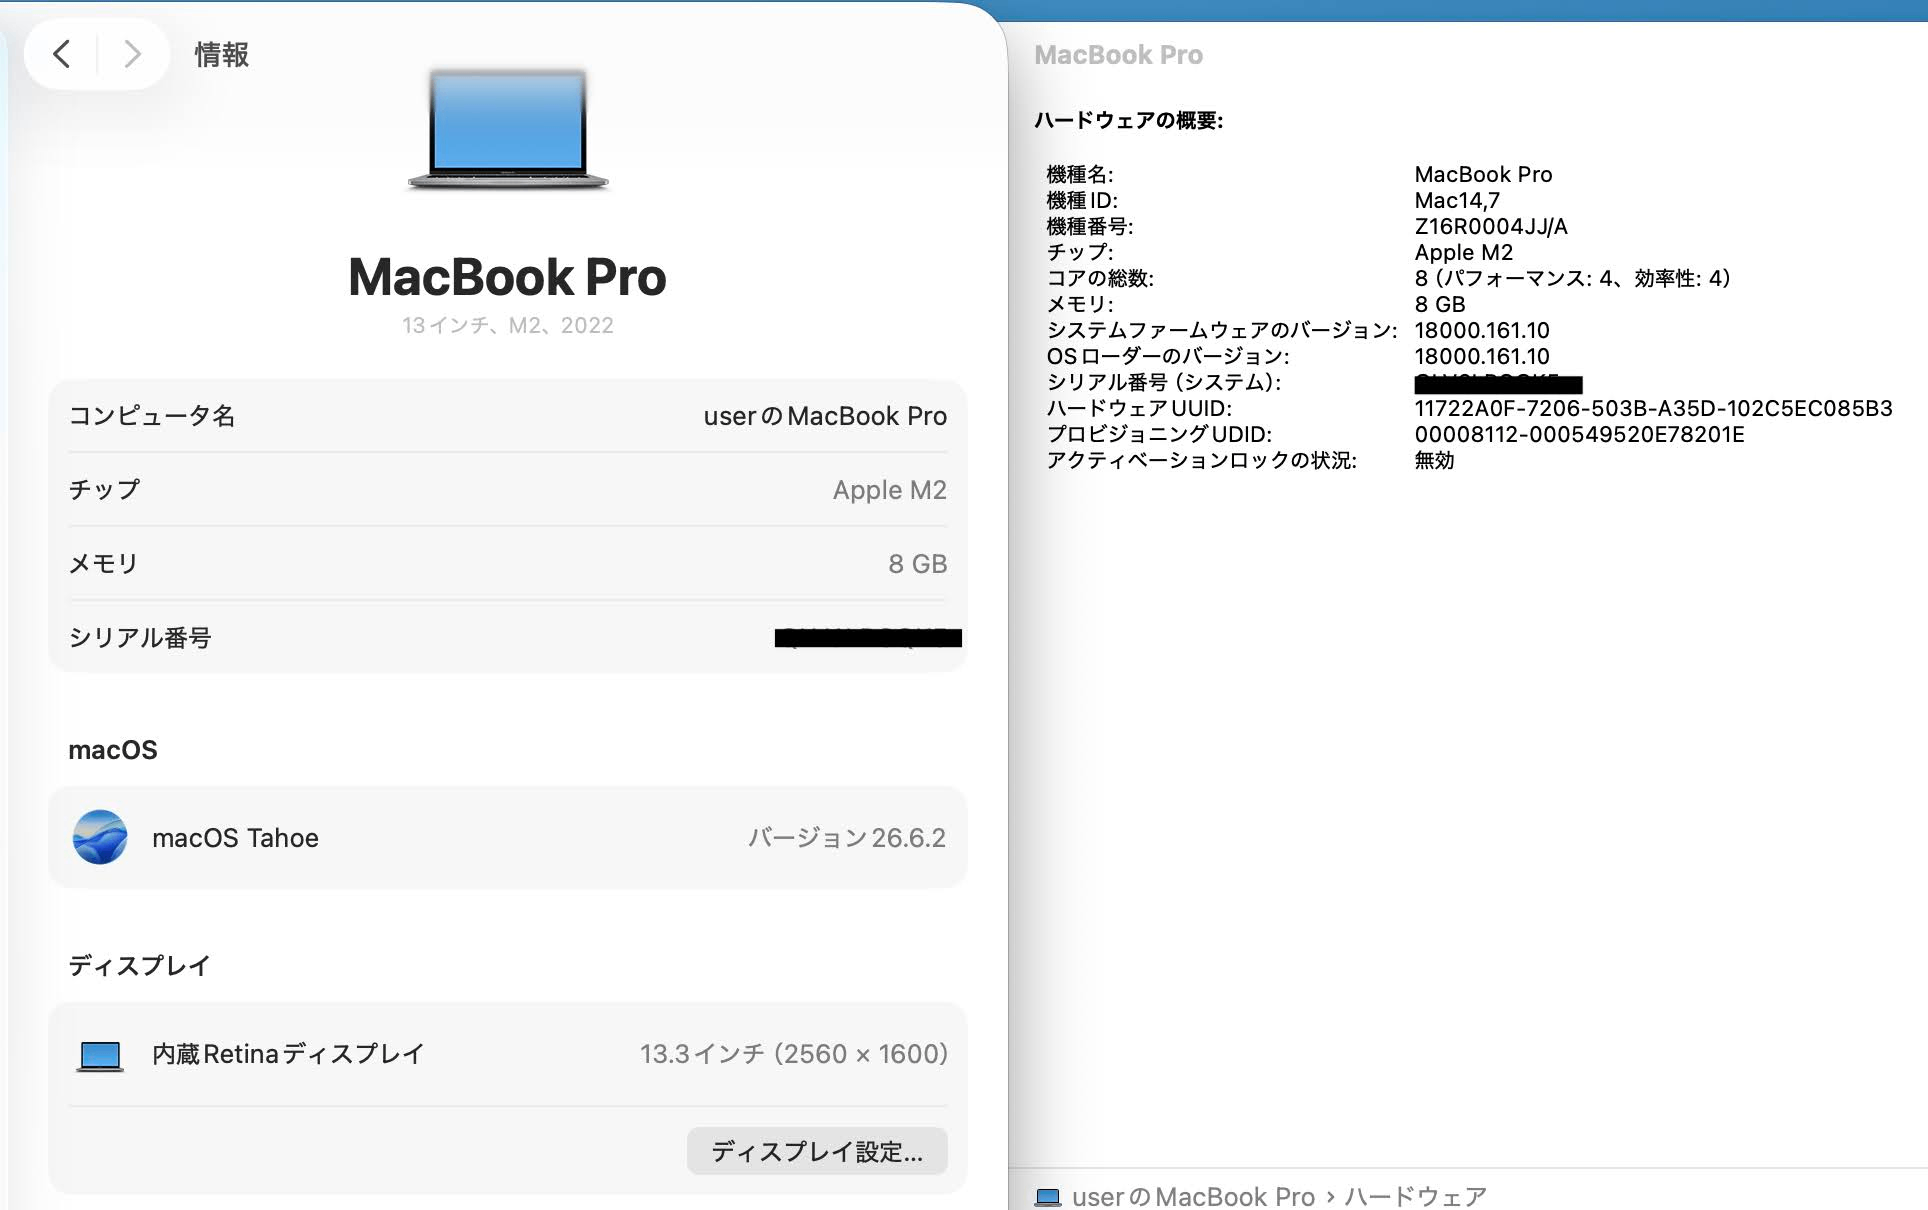Screen dimensions: 1928x1210
Task: Select the 'Z16R0004JJ/A' model number
Action: tap(1491, 227)
